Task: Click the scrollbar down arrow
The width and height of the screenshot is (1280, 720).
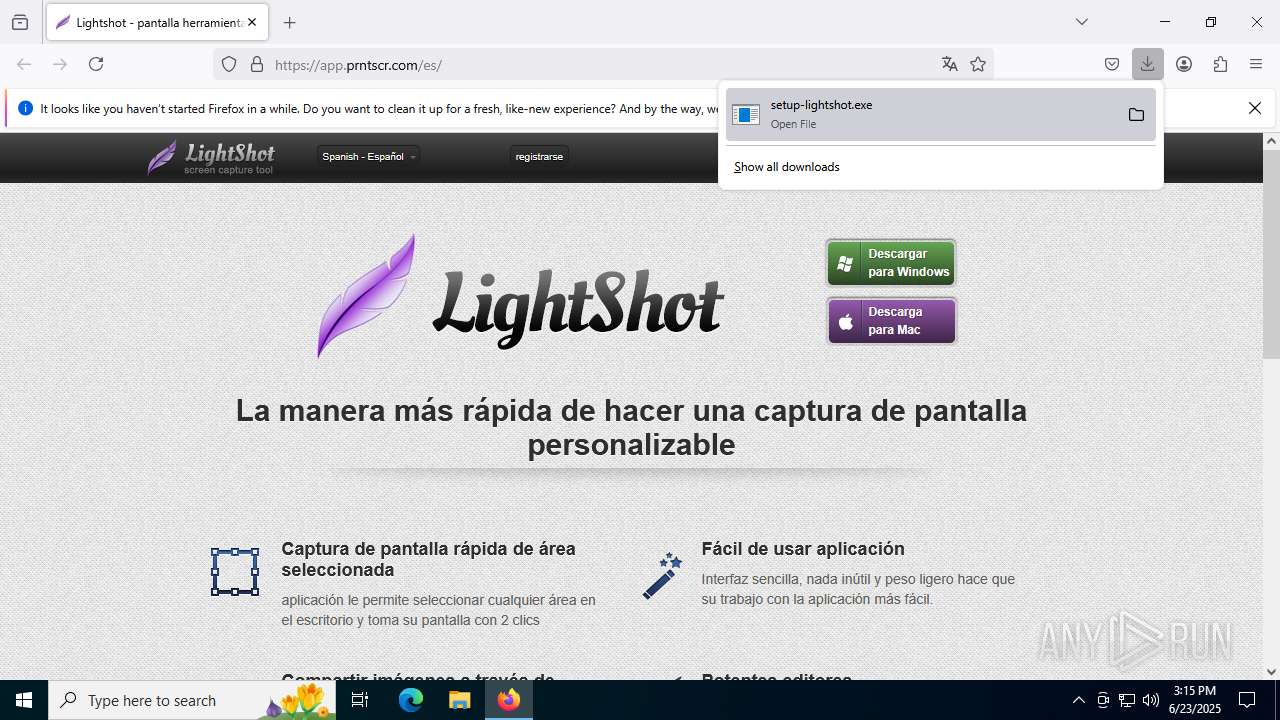Action: tap(1271, 672)
